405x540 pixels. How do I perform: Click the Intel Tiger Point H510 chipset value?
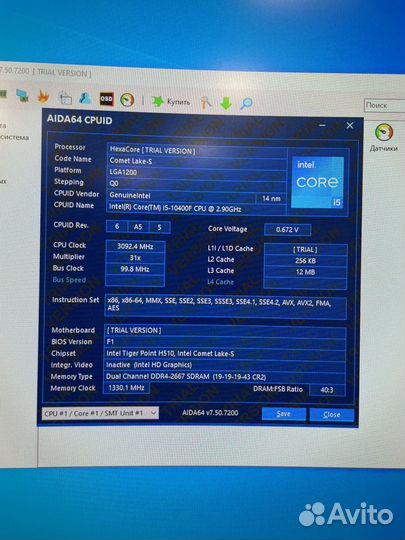tap(225, 353)
